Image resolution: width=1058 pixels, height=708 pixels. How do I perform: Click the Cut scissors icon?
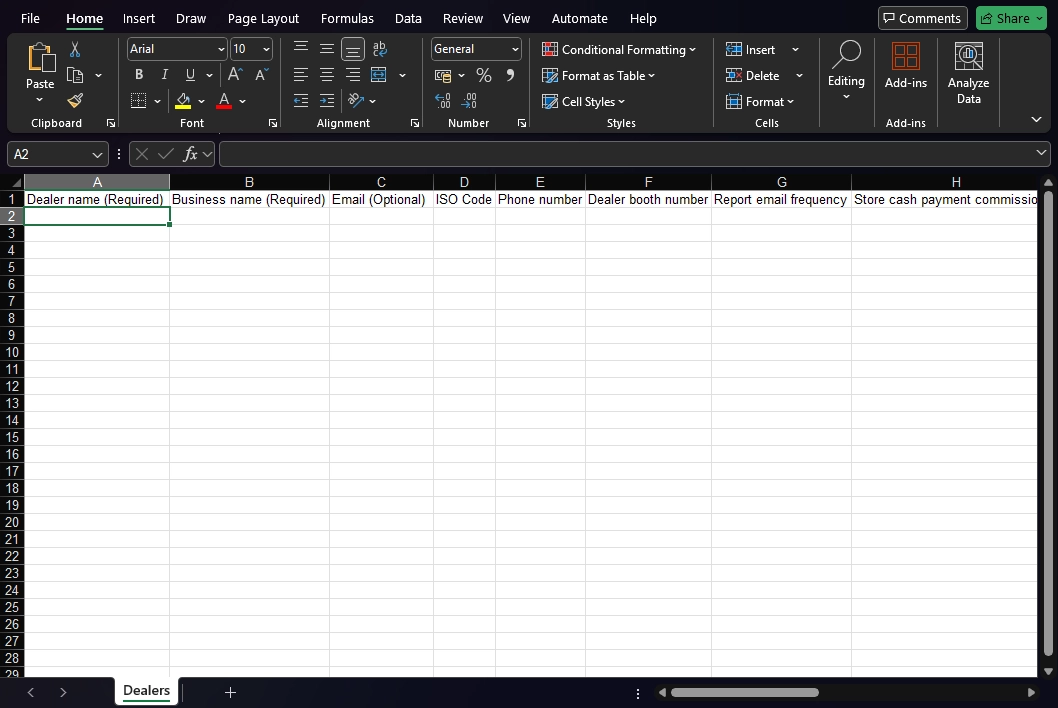point(75,49)
